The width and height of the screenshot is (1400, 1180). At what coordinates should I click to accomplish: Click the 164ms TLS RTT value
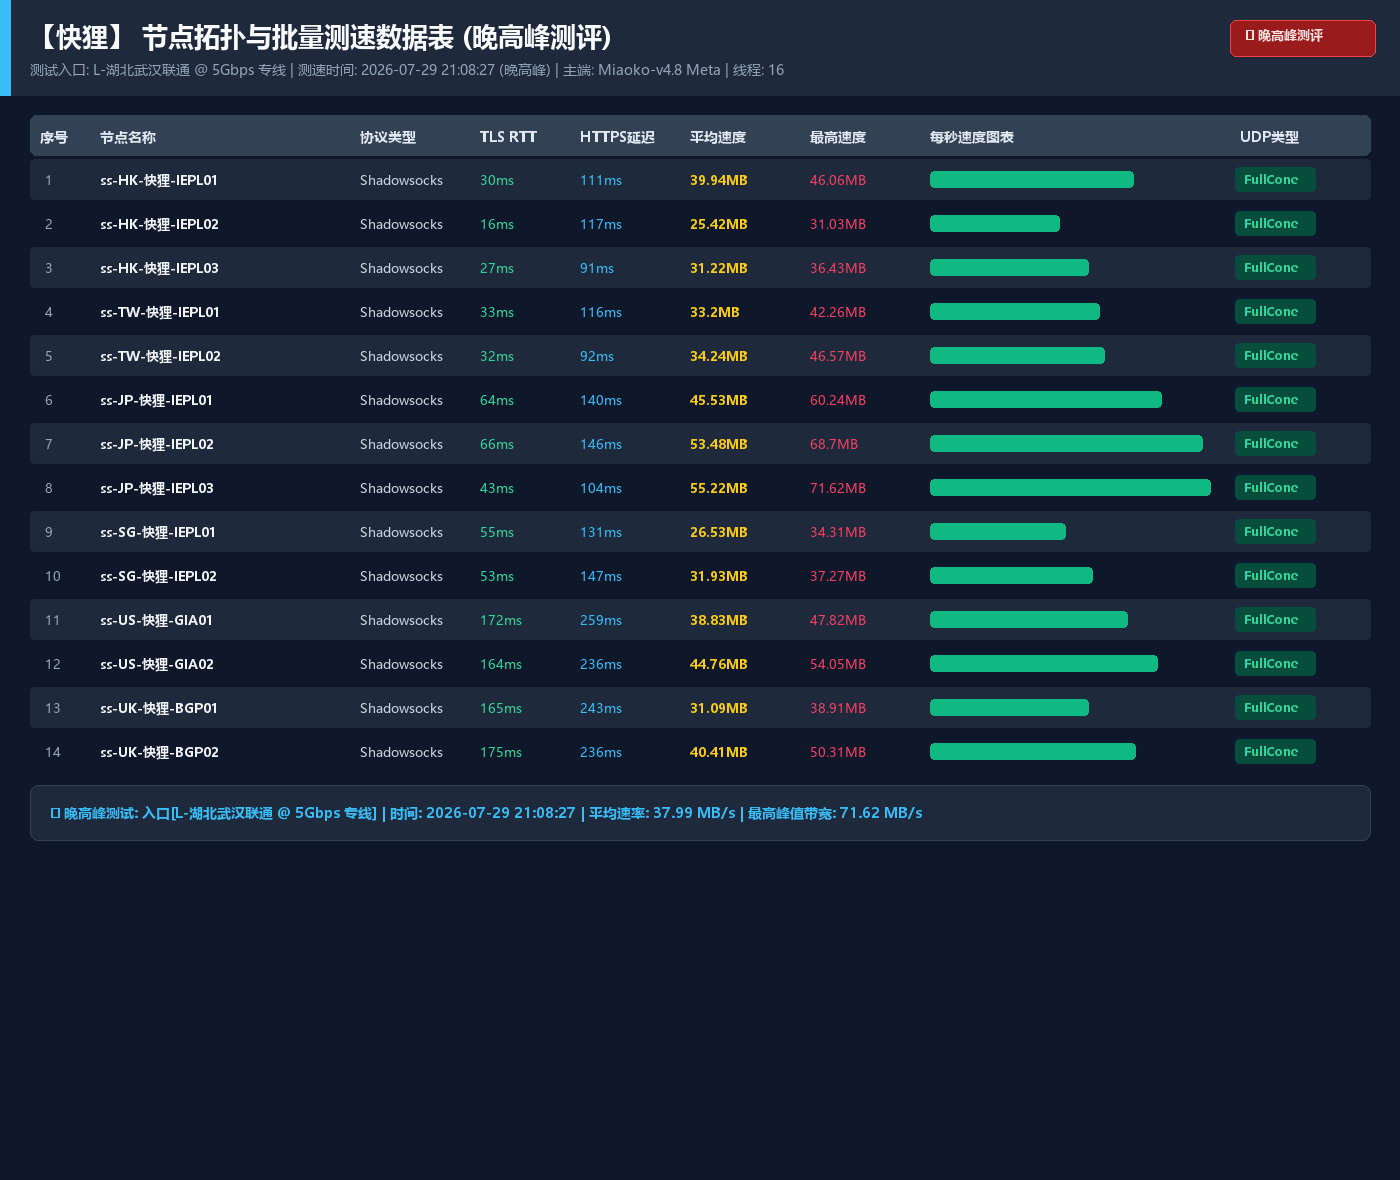coord(501,664)
